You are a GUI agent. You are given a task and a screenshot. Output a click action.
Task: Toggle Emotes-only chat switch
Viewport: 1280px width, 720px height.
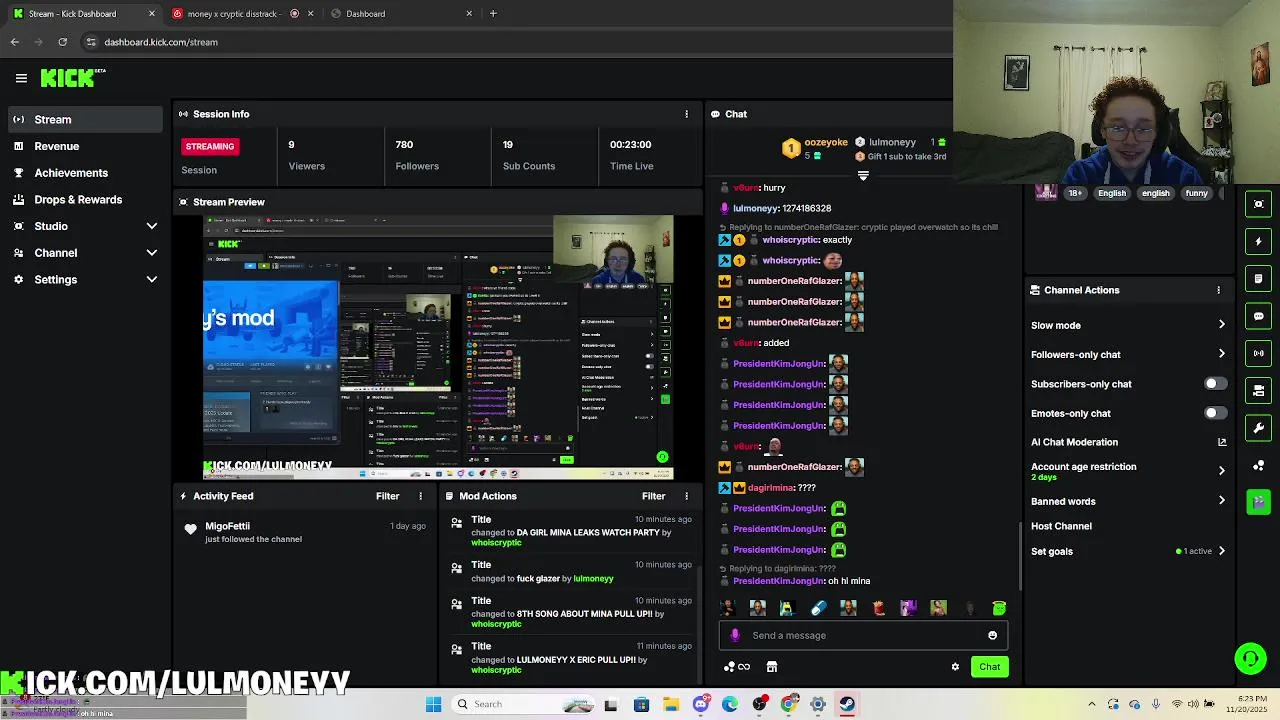coord(1214,413)
